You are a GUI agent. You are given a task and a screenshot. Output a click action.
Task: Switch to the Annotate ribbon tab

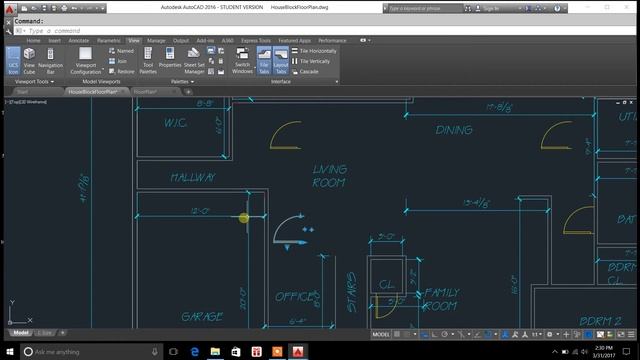(78, 40)
